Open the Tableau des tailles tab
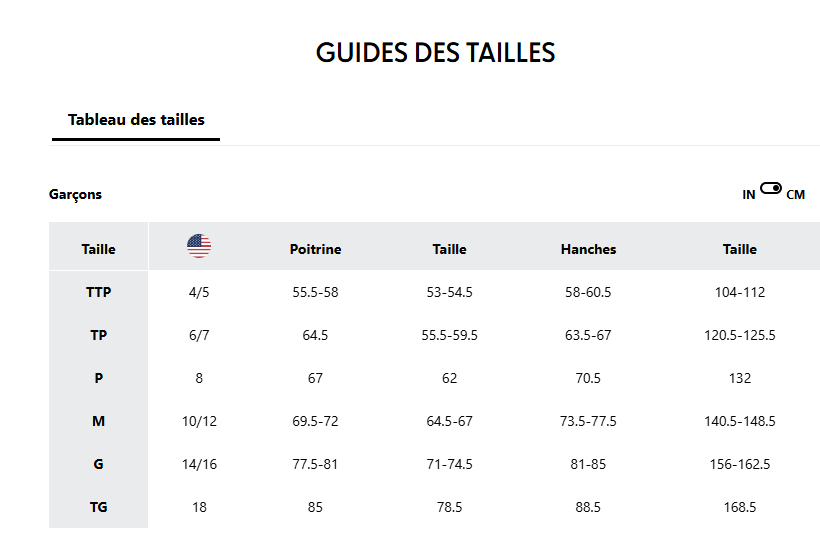 tap(136, 120)
